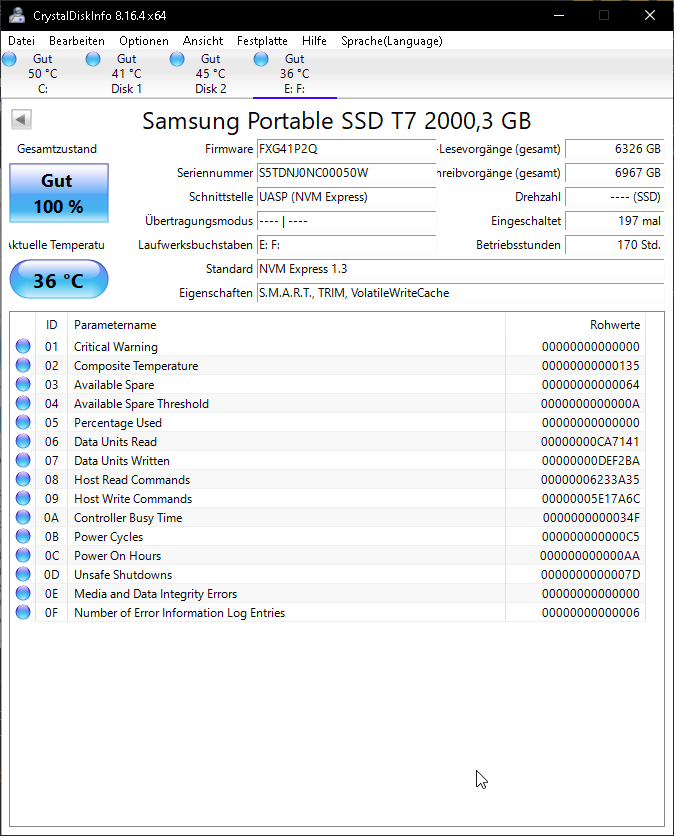Switch to the C: drive tab at 50 °C
The height and width of the screenshot is (836, 674).
point(43,74)
